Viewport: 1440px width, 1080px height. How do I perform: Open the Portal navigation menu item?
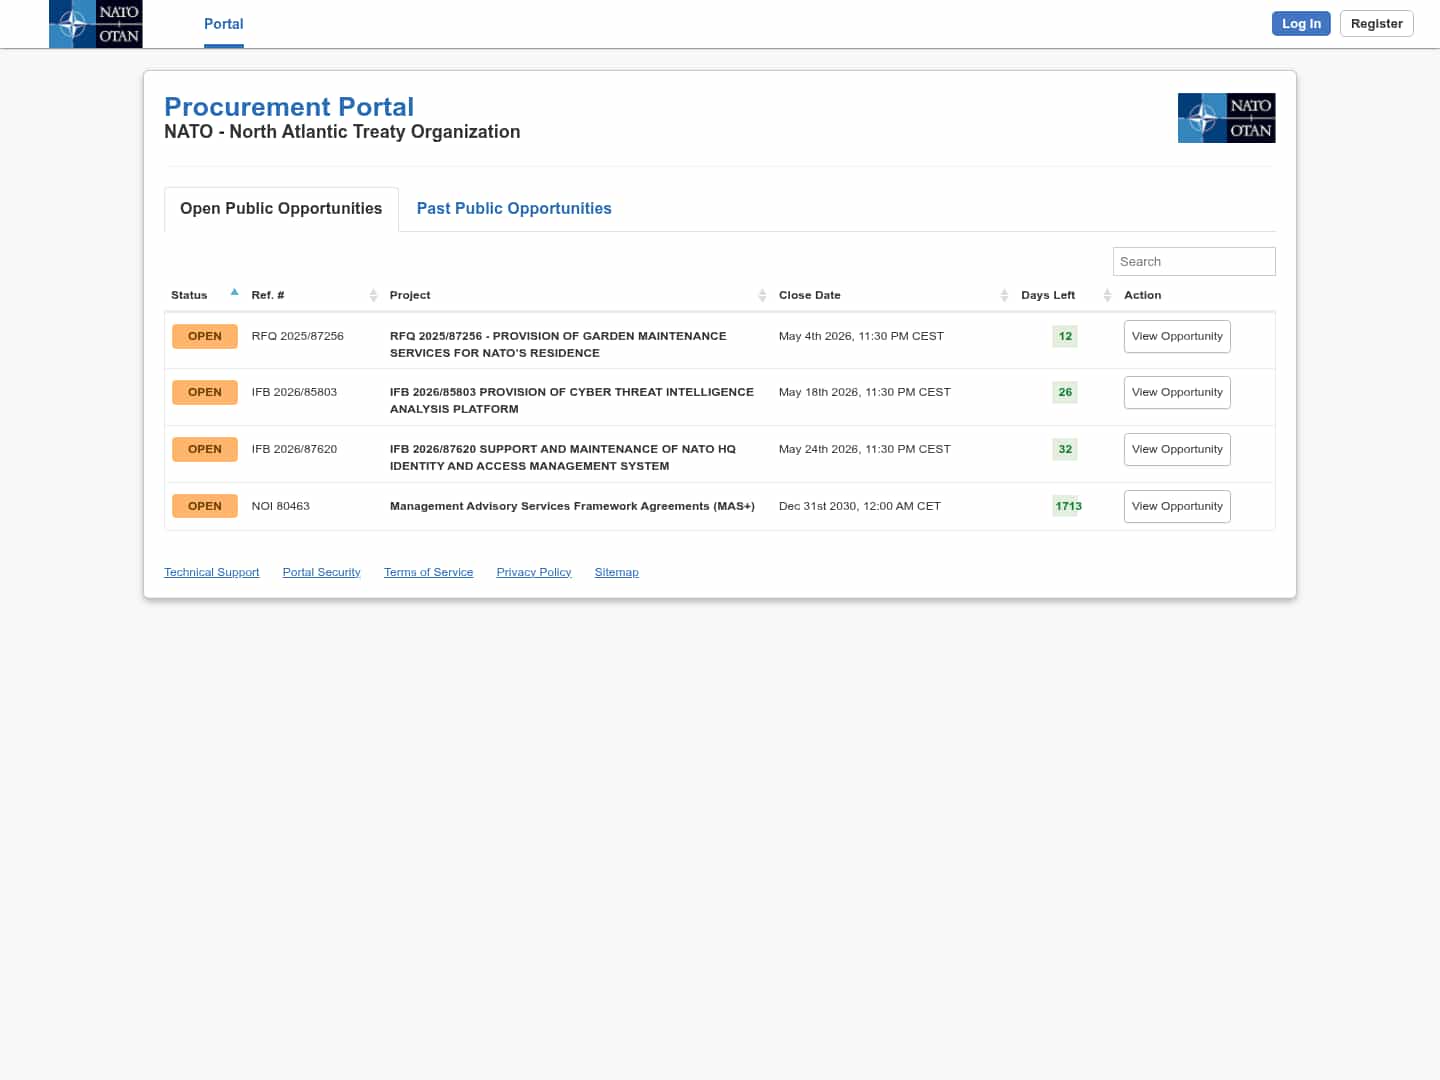223,24
